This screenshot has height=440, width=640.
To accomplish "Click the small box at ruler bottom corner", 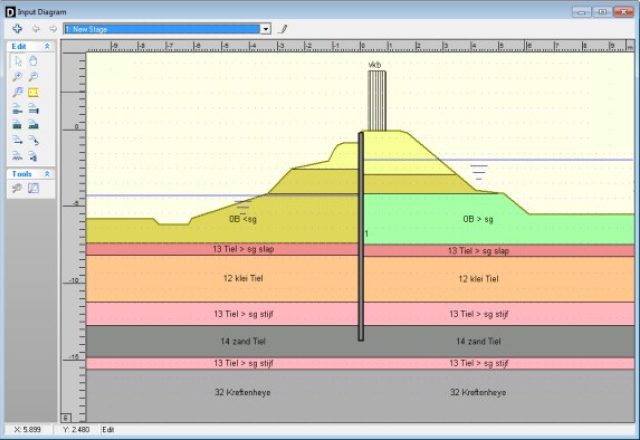I will 67,416.
